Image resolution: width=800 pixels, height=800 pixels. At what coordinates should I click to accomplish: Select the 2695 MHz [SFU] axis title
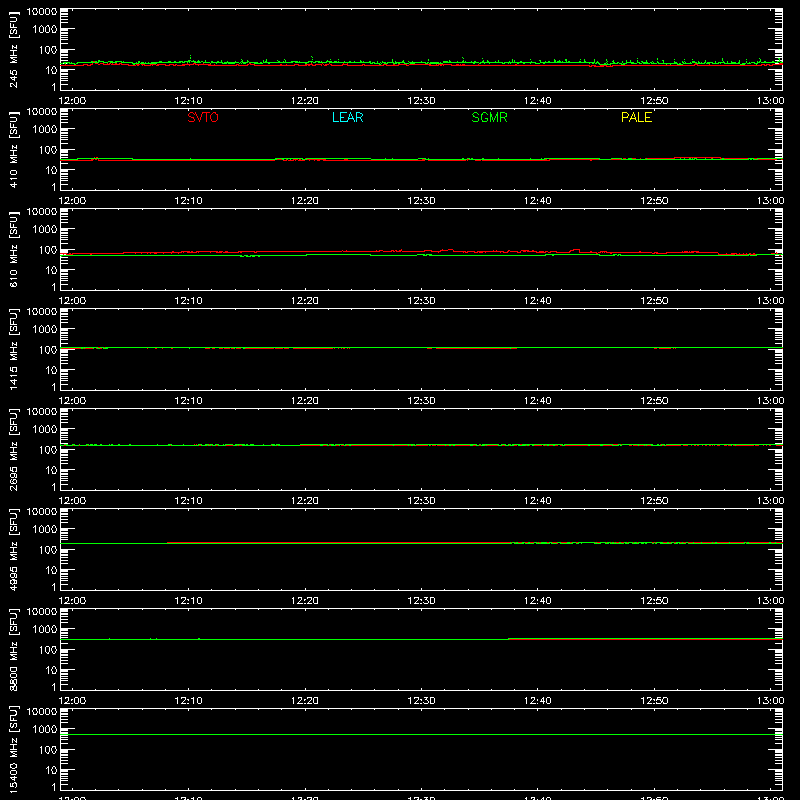pyautogui.click(x=14, y=449)
